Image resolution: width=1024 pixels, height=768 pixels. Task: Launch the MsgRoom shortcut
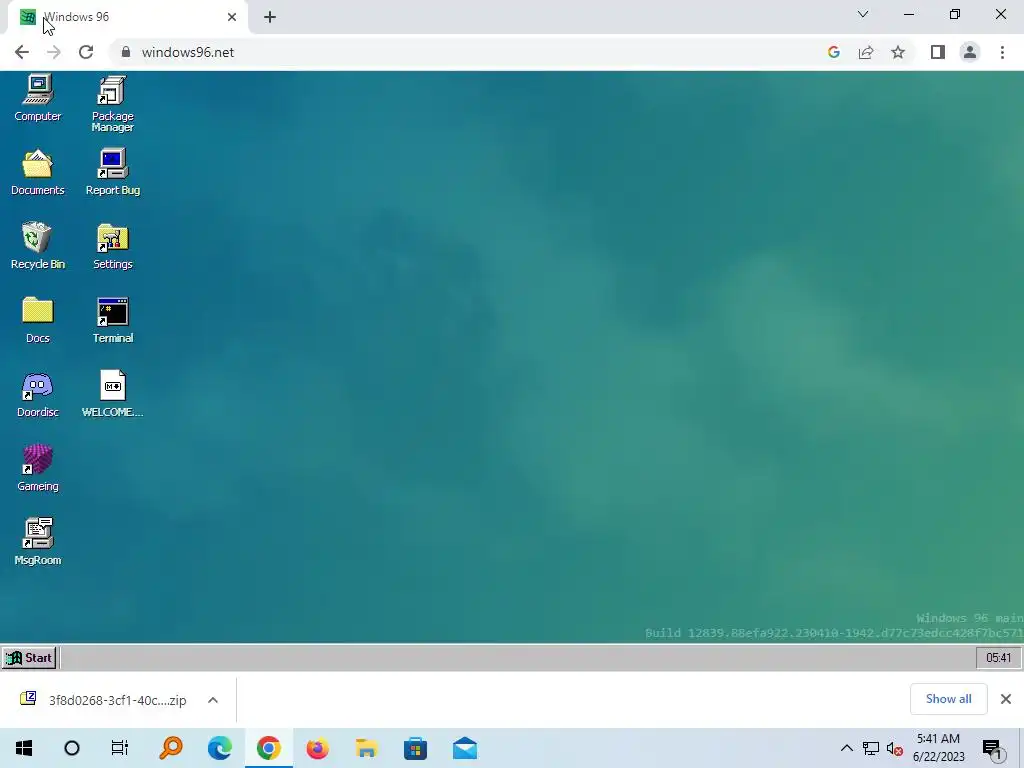(x=38, y=542)
